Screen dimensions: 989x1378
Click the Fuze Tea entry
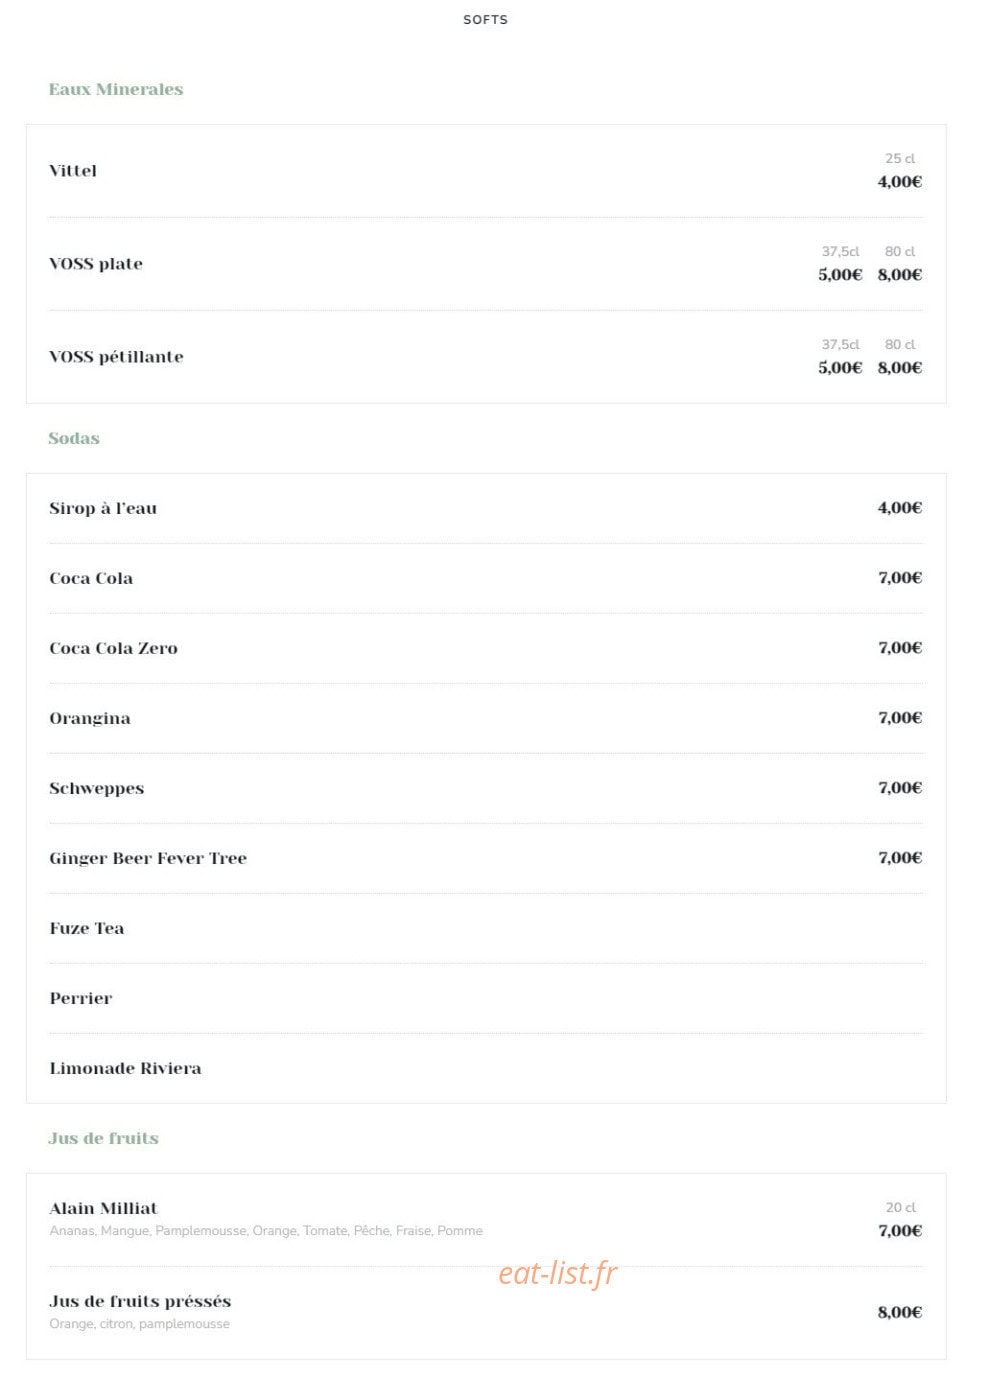click(87, 928)
